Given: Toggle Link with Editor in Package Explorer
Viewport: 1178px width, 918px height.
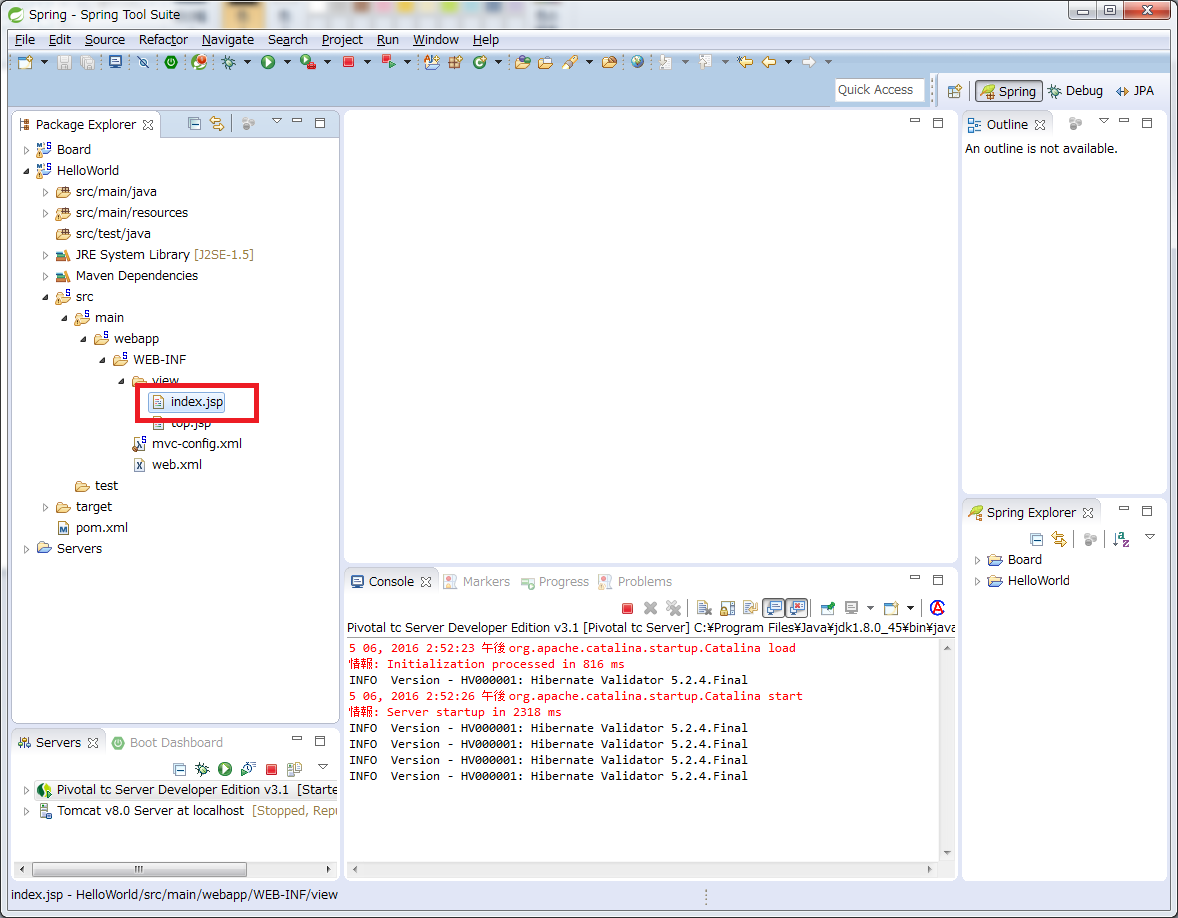Looking at the screenshot, I should click(215, 124).
